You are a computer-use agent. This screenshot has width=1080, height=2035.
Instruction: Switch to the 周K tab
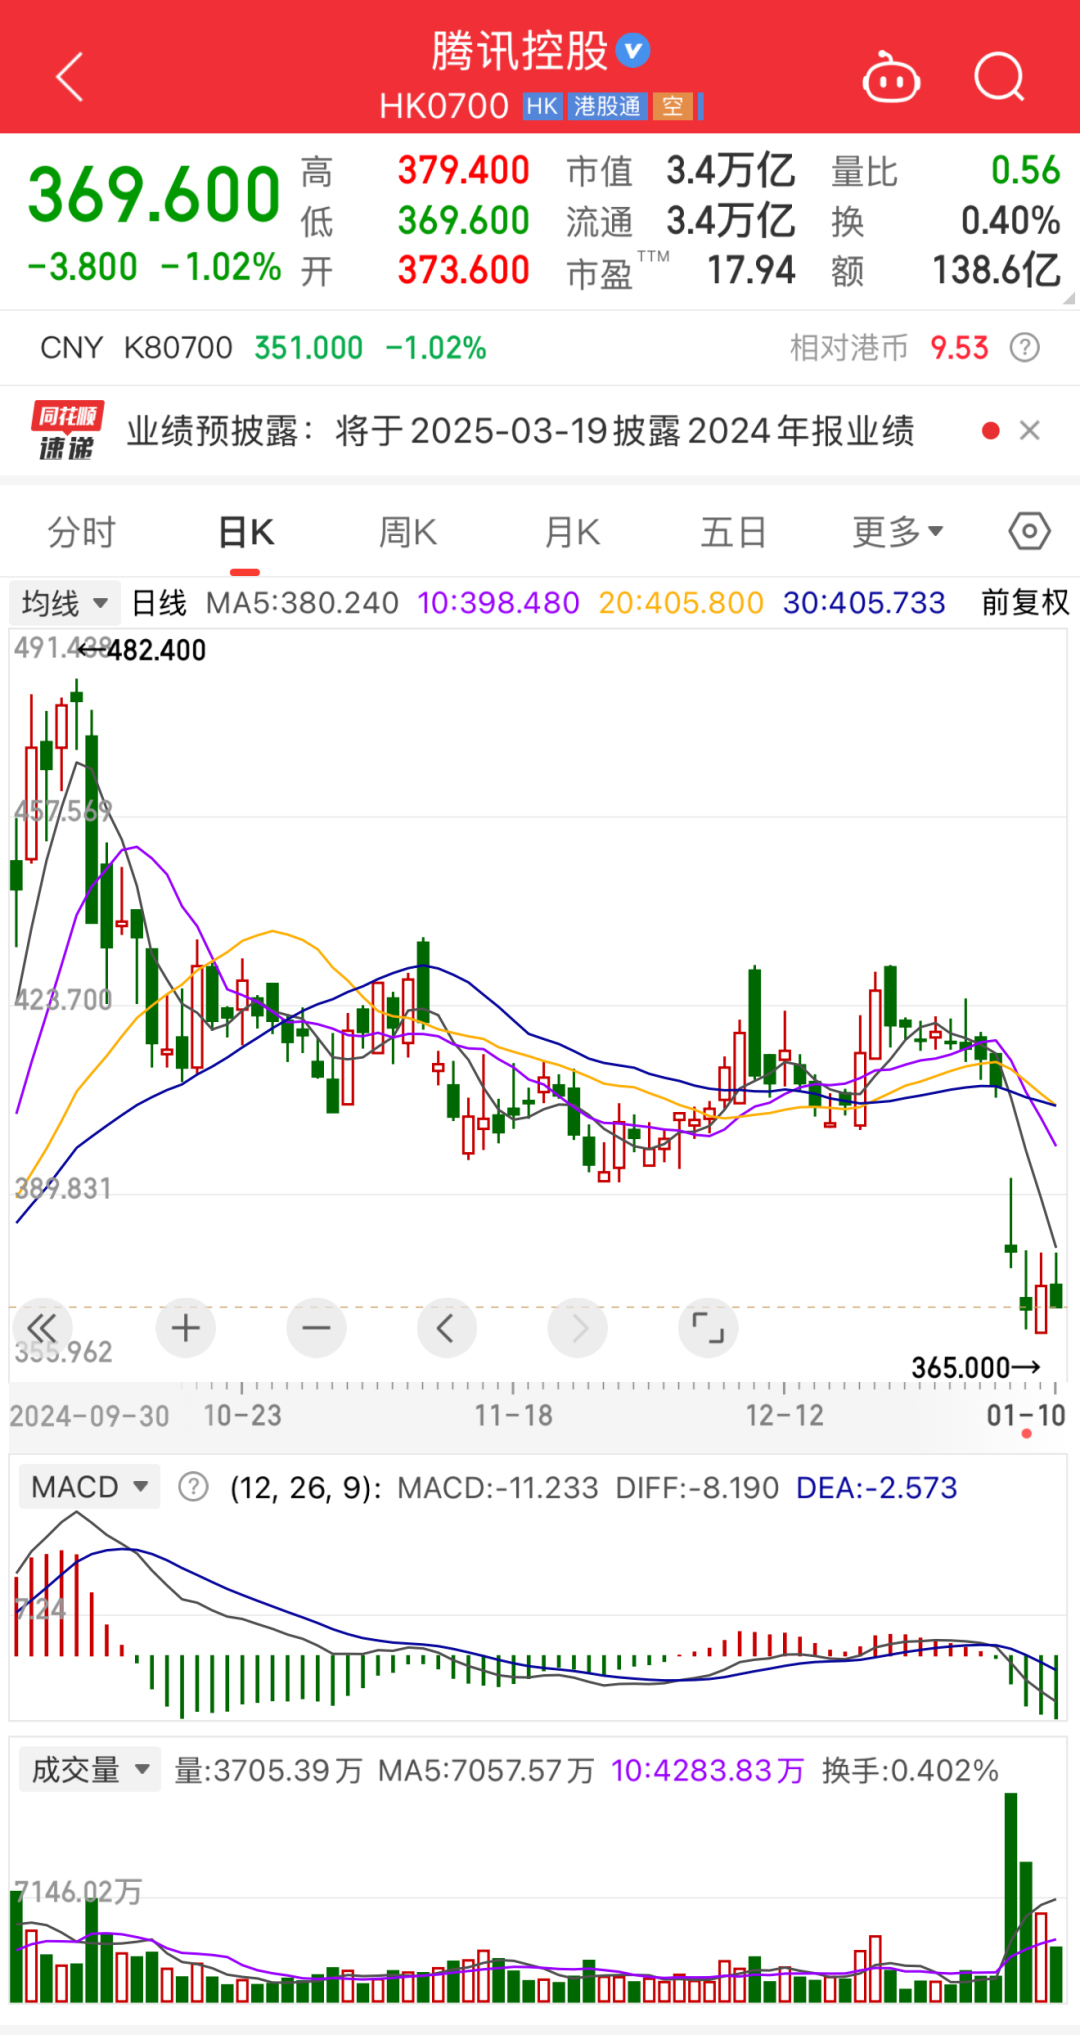point(408,532)
